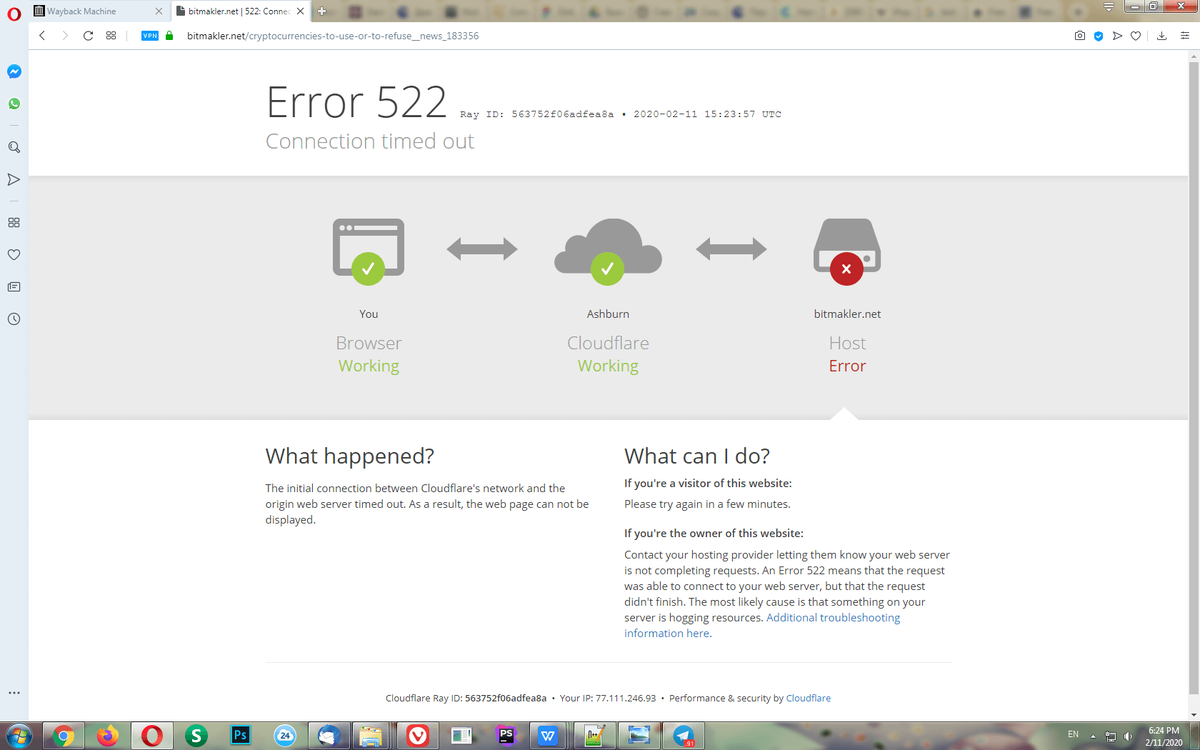This screenshot has width=1200, height=750.
Task: Open the sidebar search icon
Action: 14,147
